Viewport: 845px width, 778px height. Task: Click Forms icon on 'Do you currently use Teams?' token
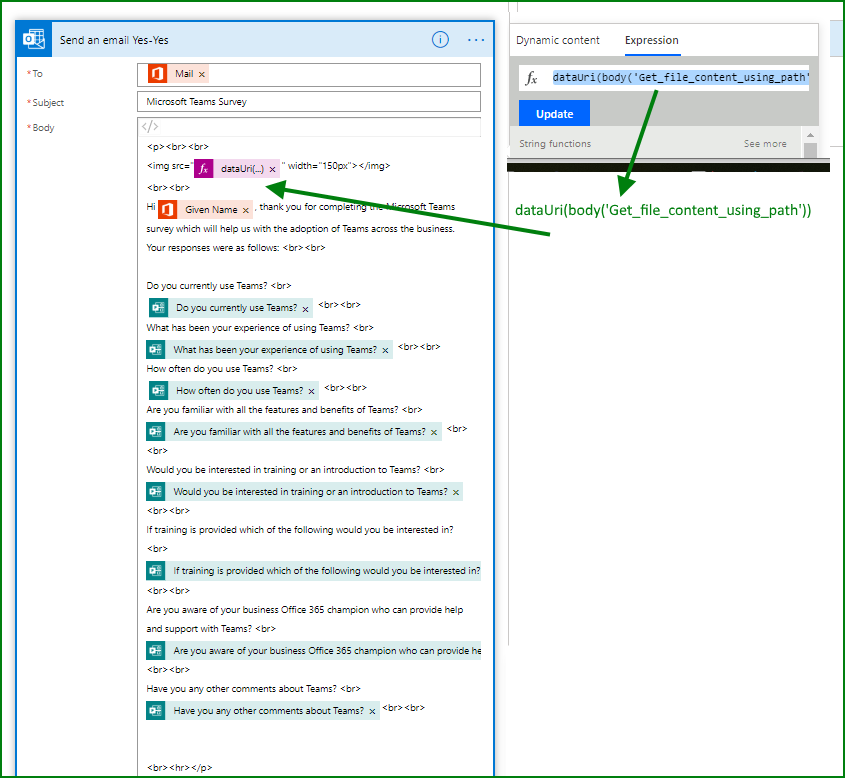click(158, 308)
